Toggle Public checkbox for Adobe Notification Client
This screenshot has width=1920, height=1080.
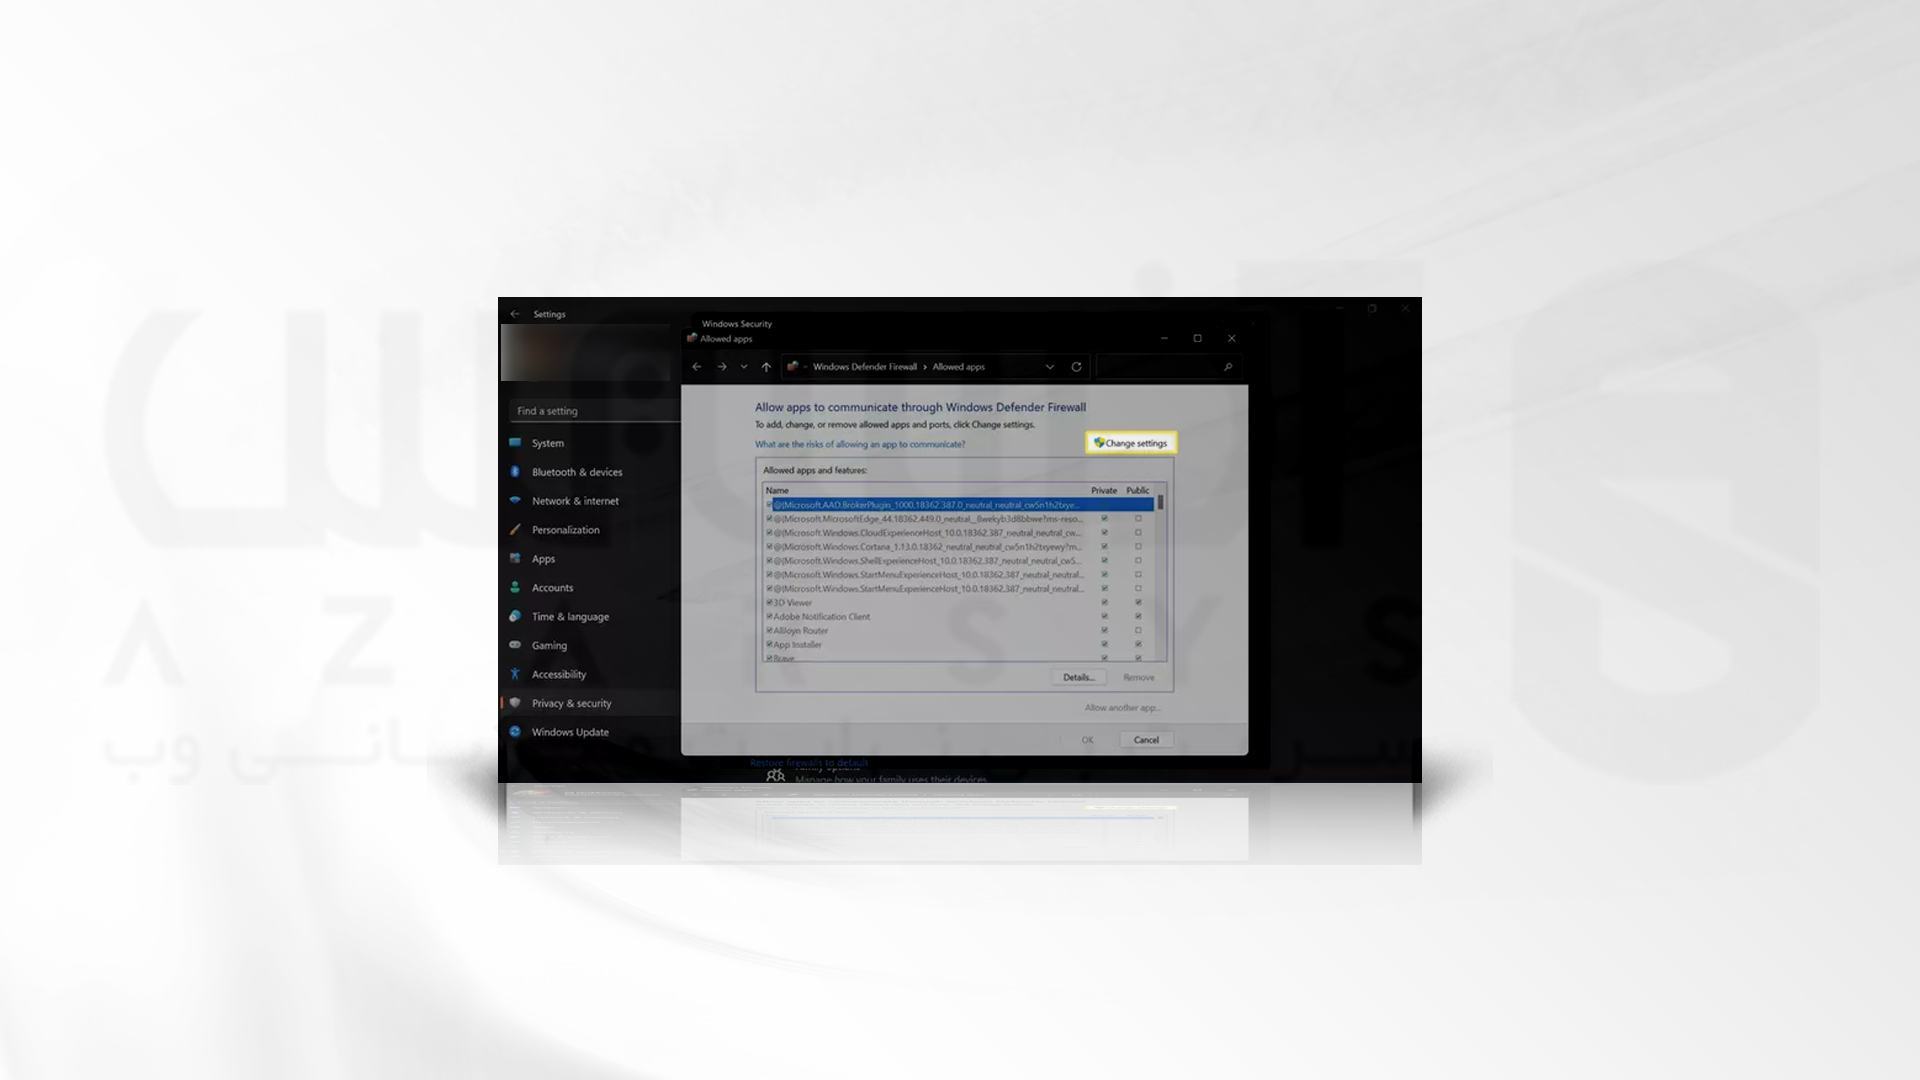pyautogui.click(x=1135, y=616)
